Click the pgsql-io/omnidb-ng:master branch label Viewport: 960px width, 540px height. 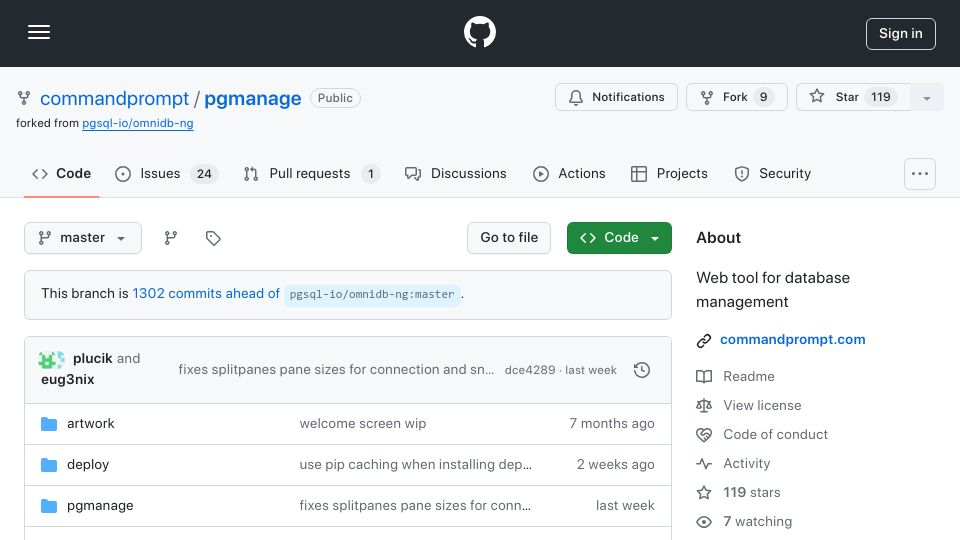tap(372, 294)
